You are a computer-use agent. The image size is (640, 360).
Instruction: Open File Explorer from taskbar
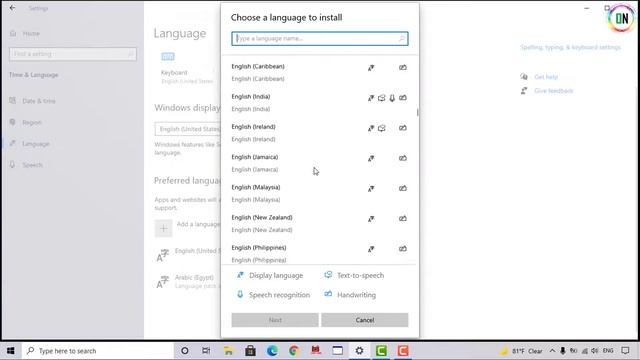(x=228, y=351)
